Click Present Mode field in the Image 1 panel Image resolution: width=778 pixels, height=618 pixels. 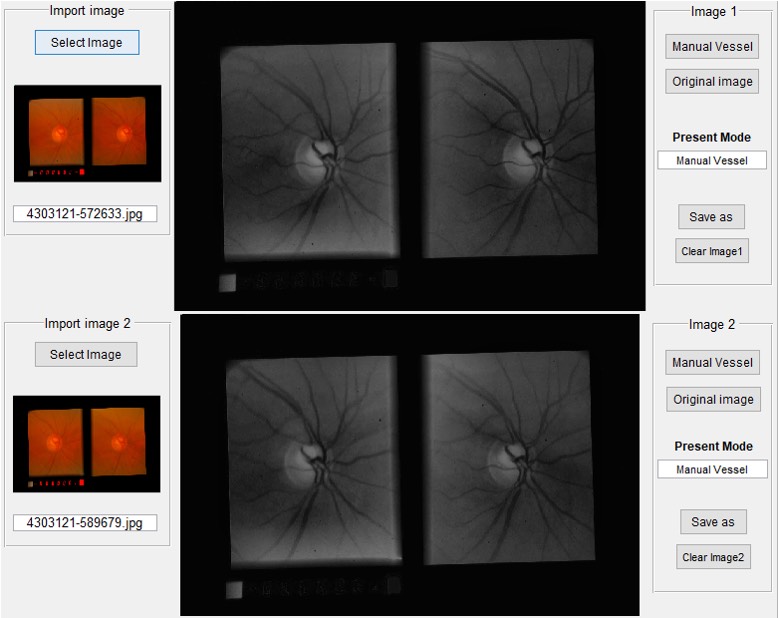point(712,160)
